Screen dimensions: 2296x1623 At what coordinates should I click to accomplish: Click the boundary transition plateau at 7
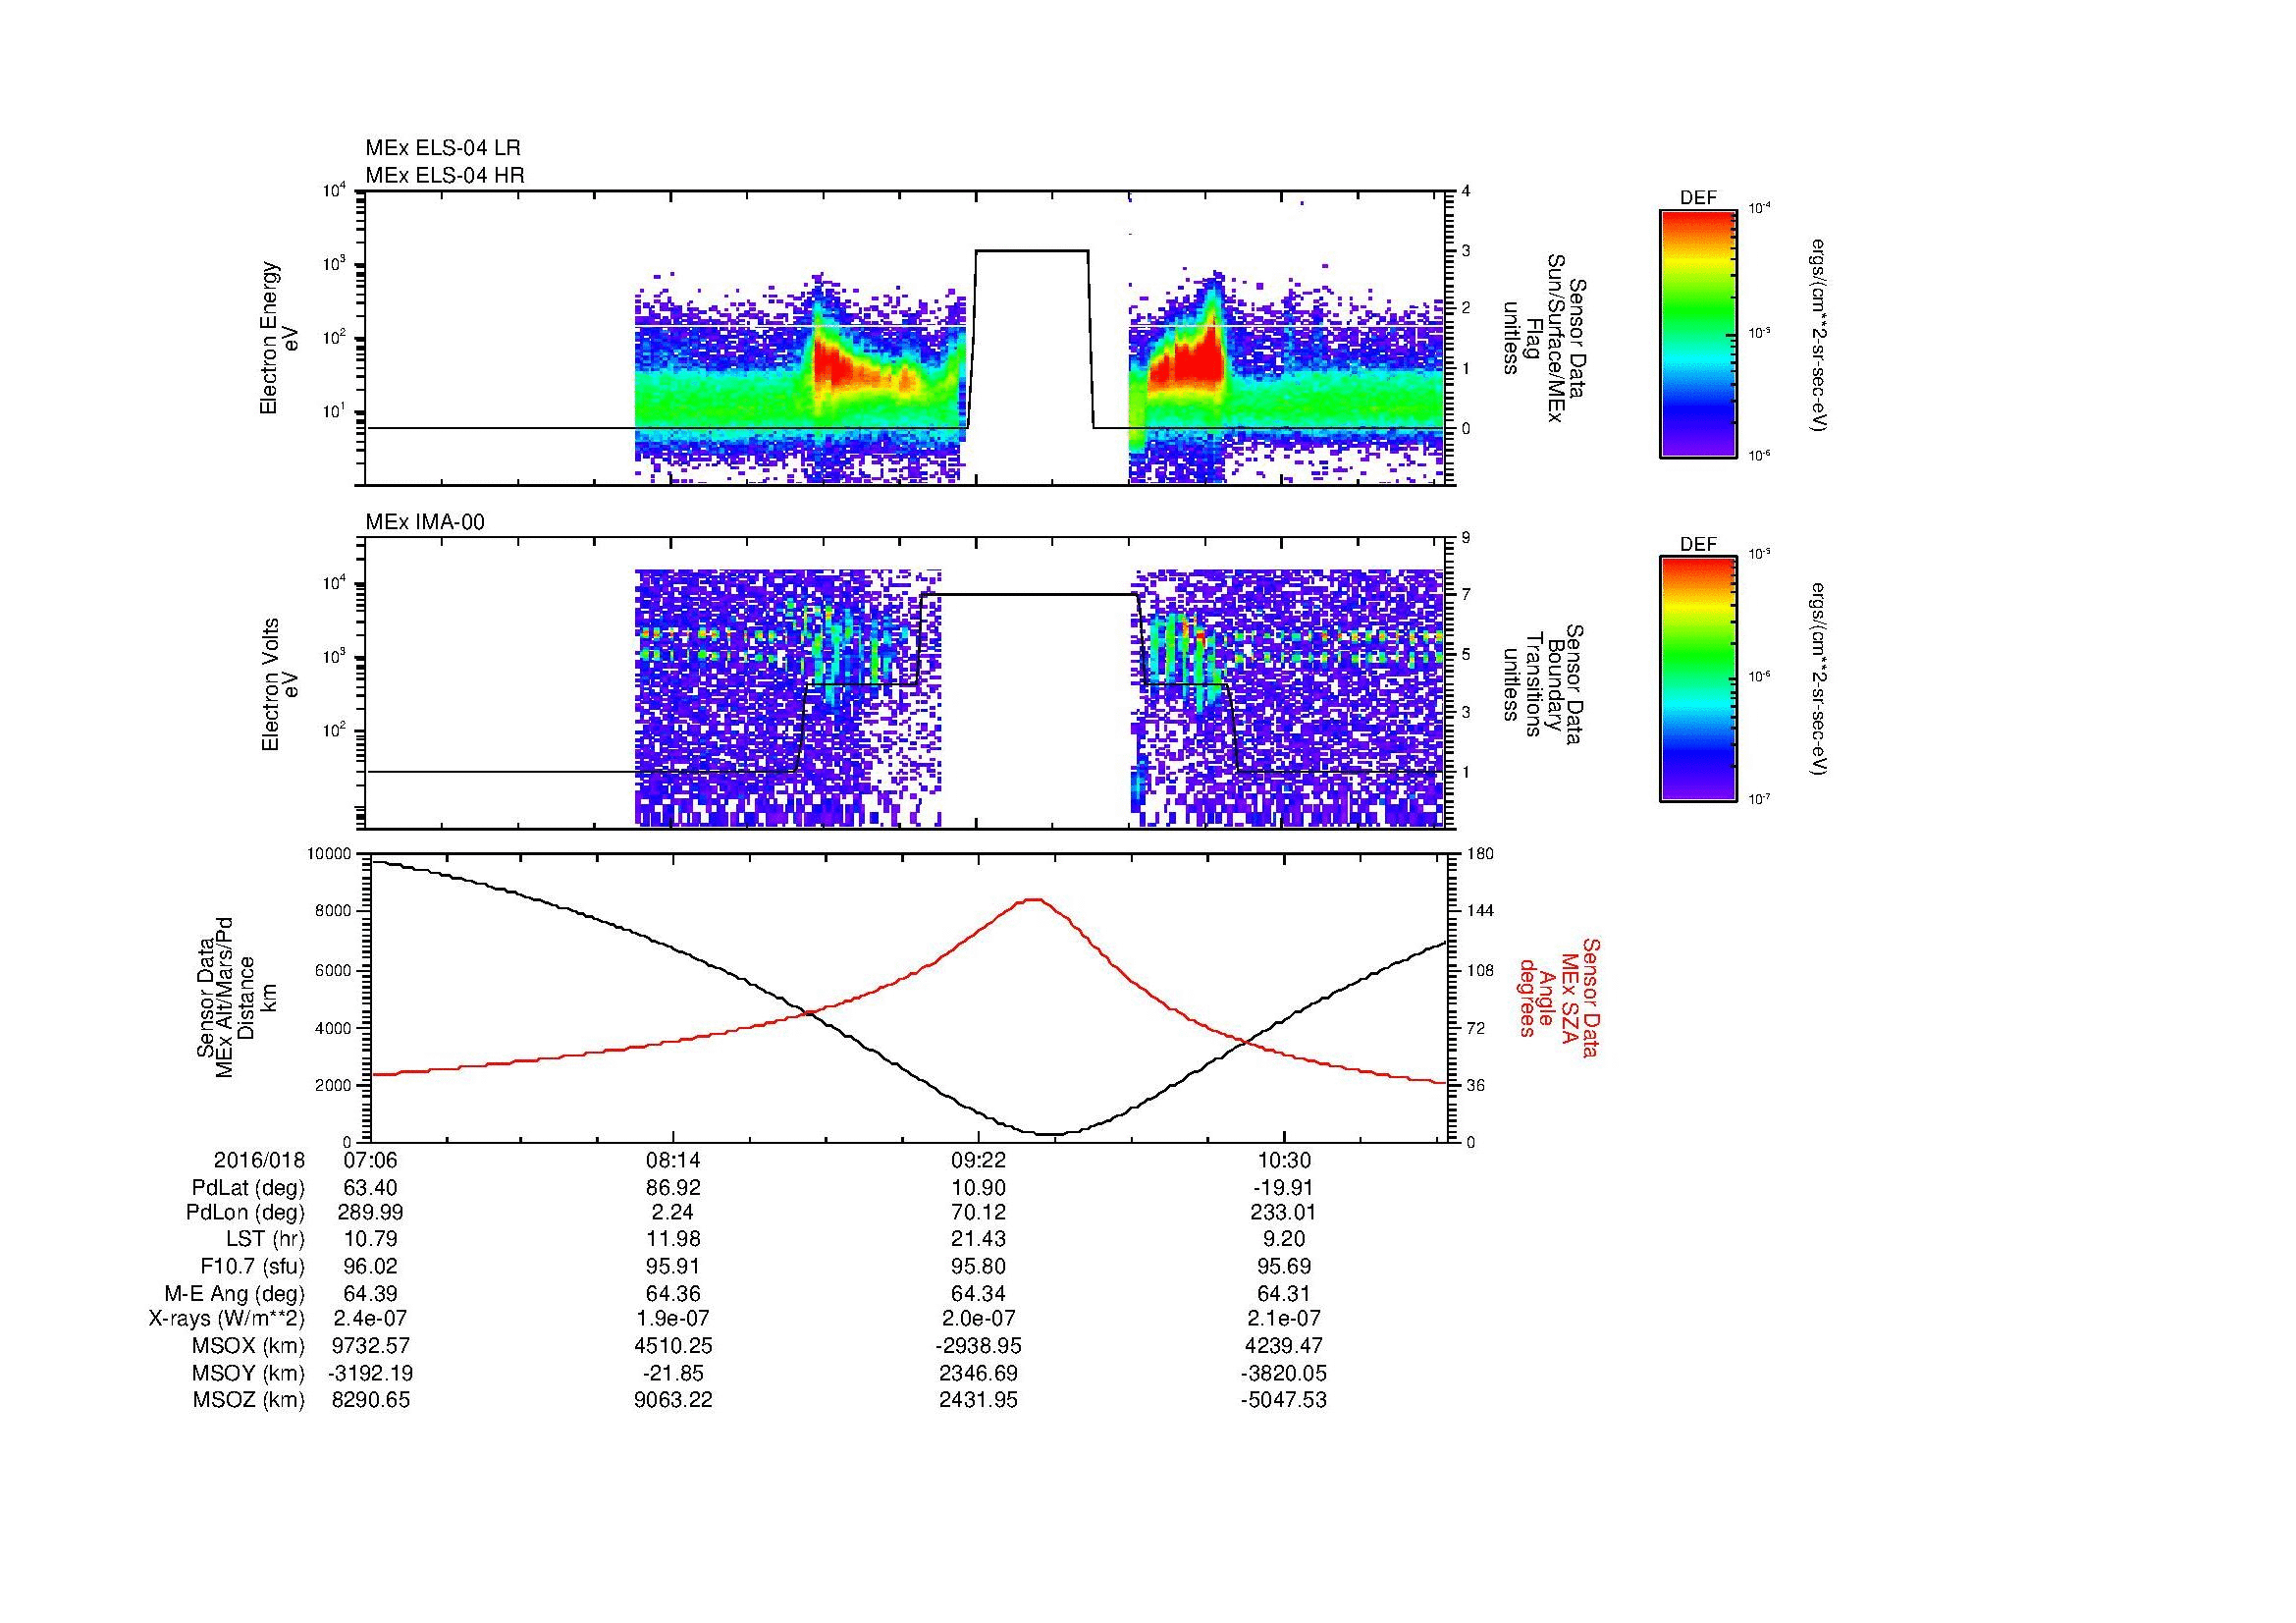[1030, 595]
